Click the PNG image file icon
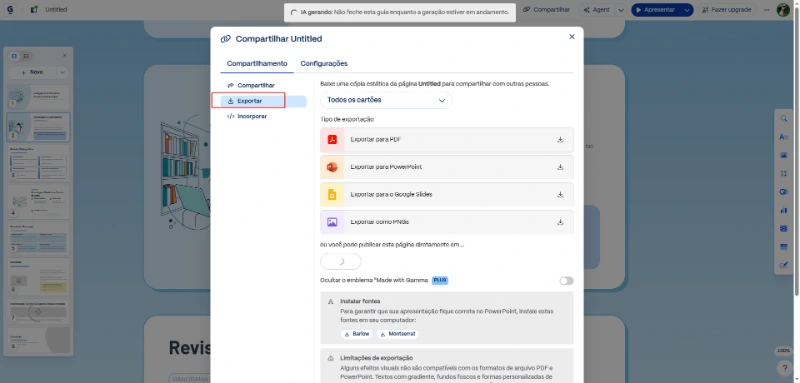The width and height of the screenshot is (800, 383). coord(332,222)
